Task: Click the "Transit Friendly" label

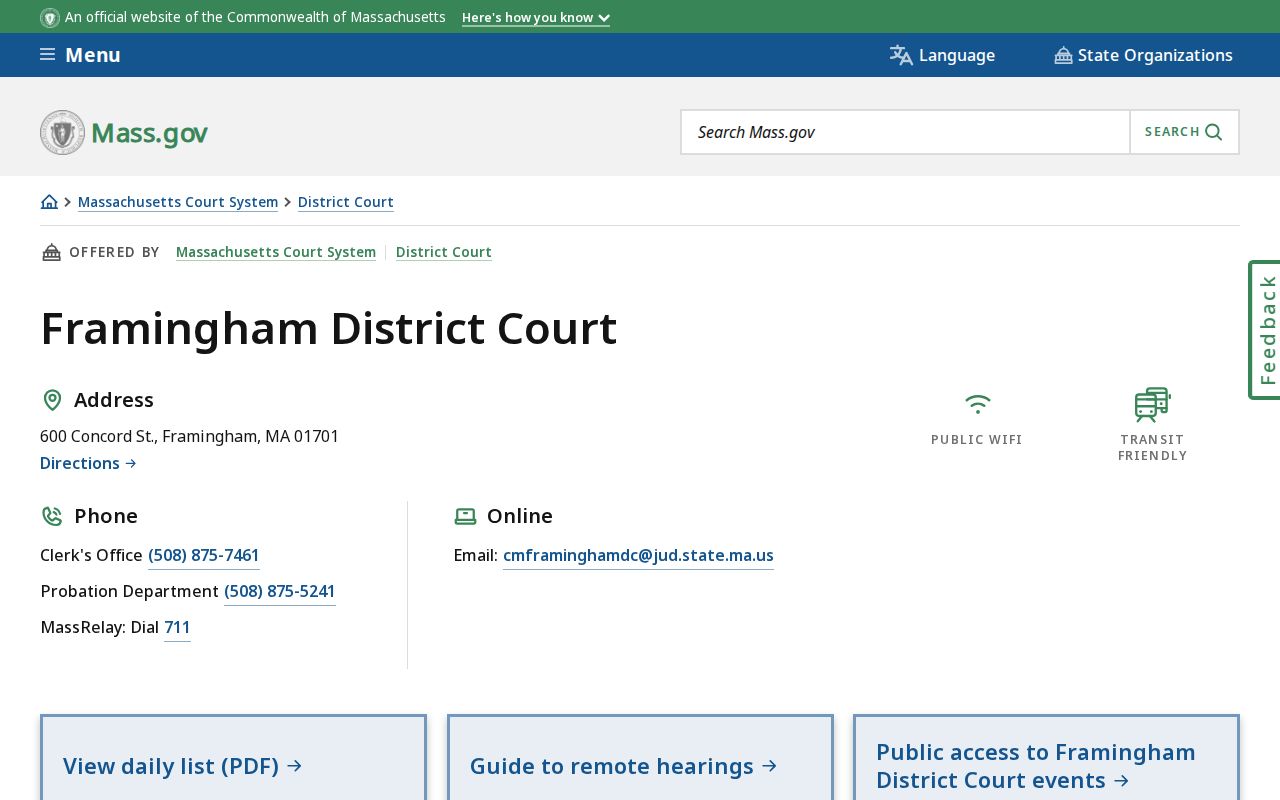Action: click(x=1153, y=448)
